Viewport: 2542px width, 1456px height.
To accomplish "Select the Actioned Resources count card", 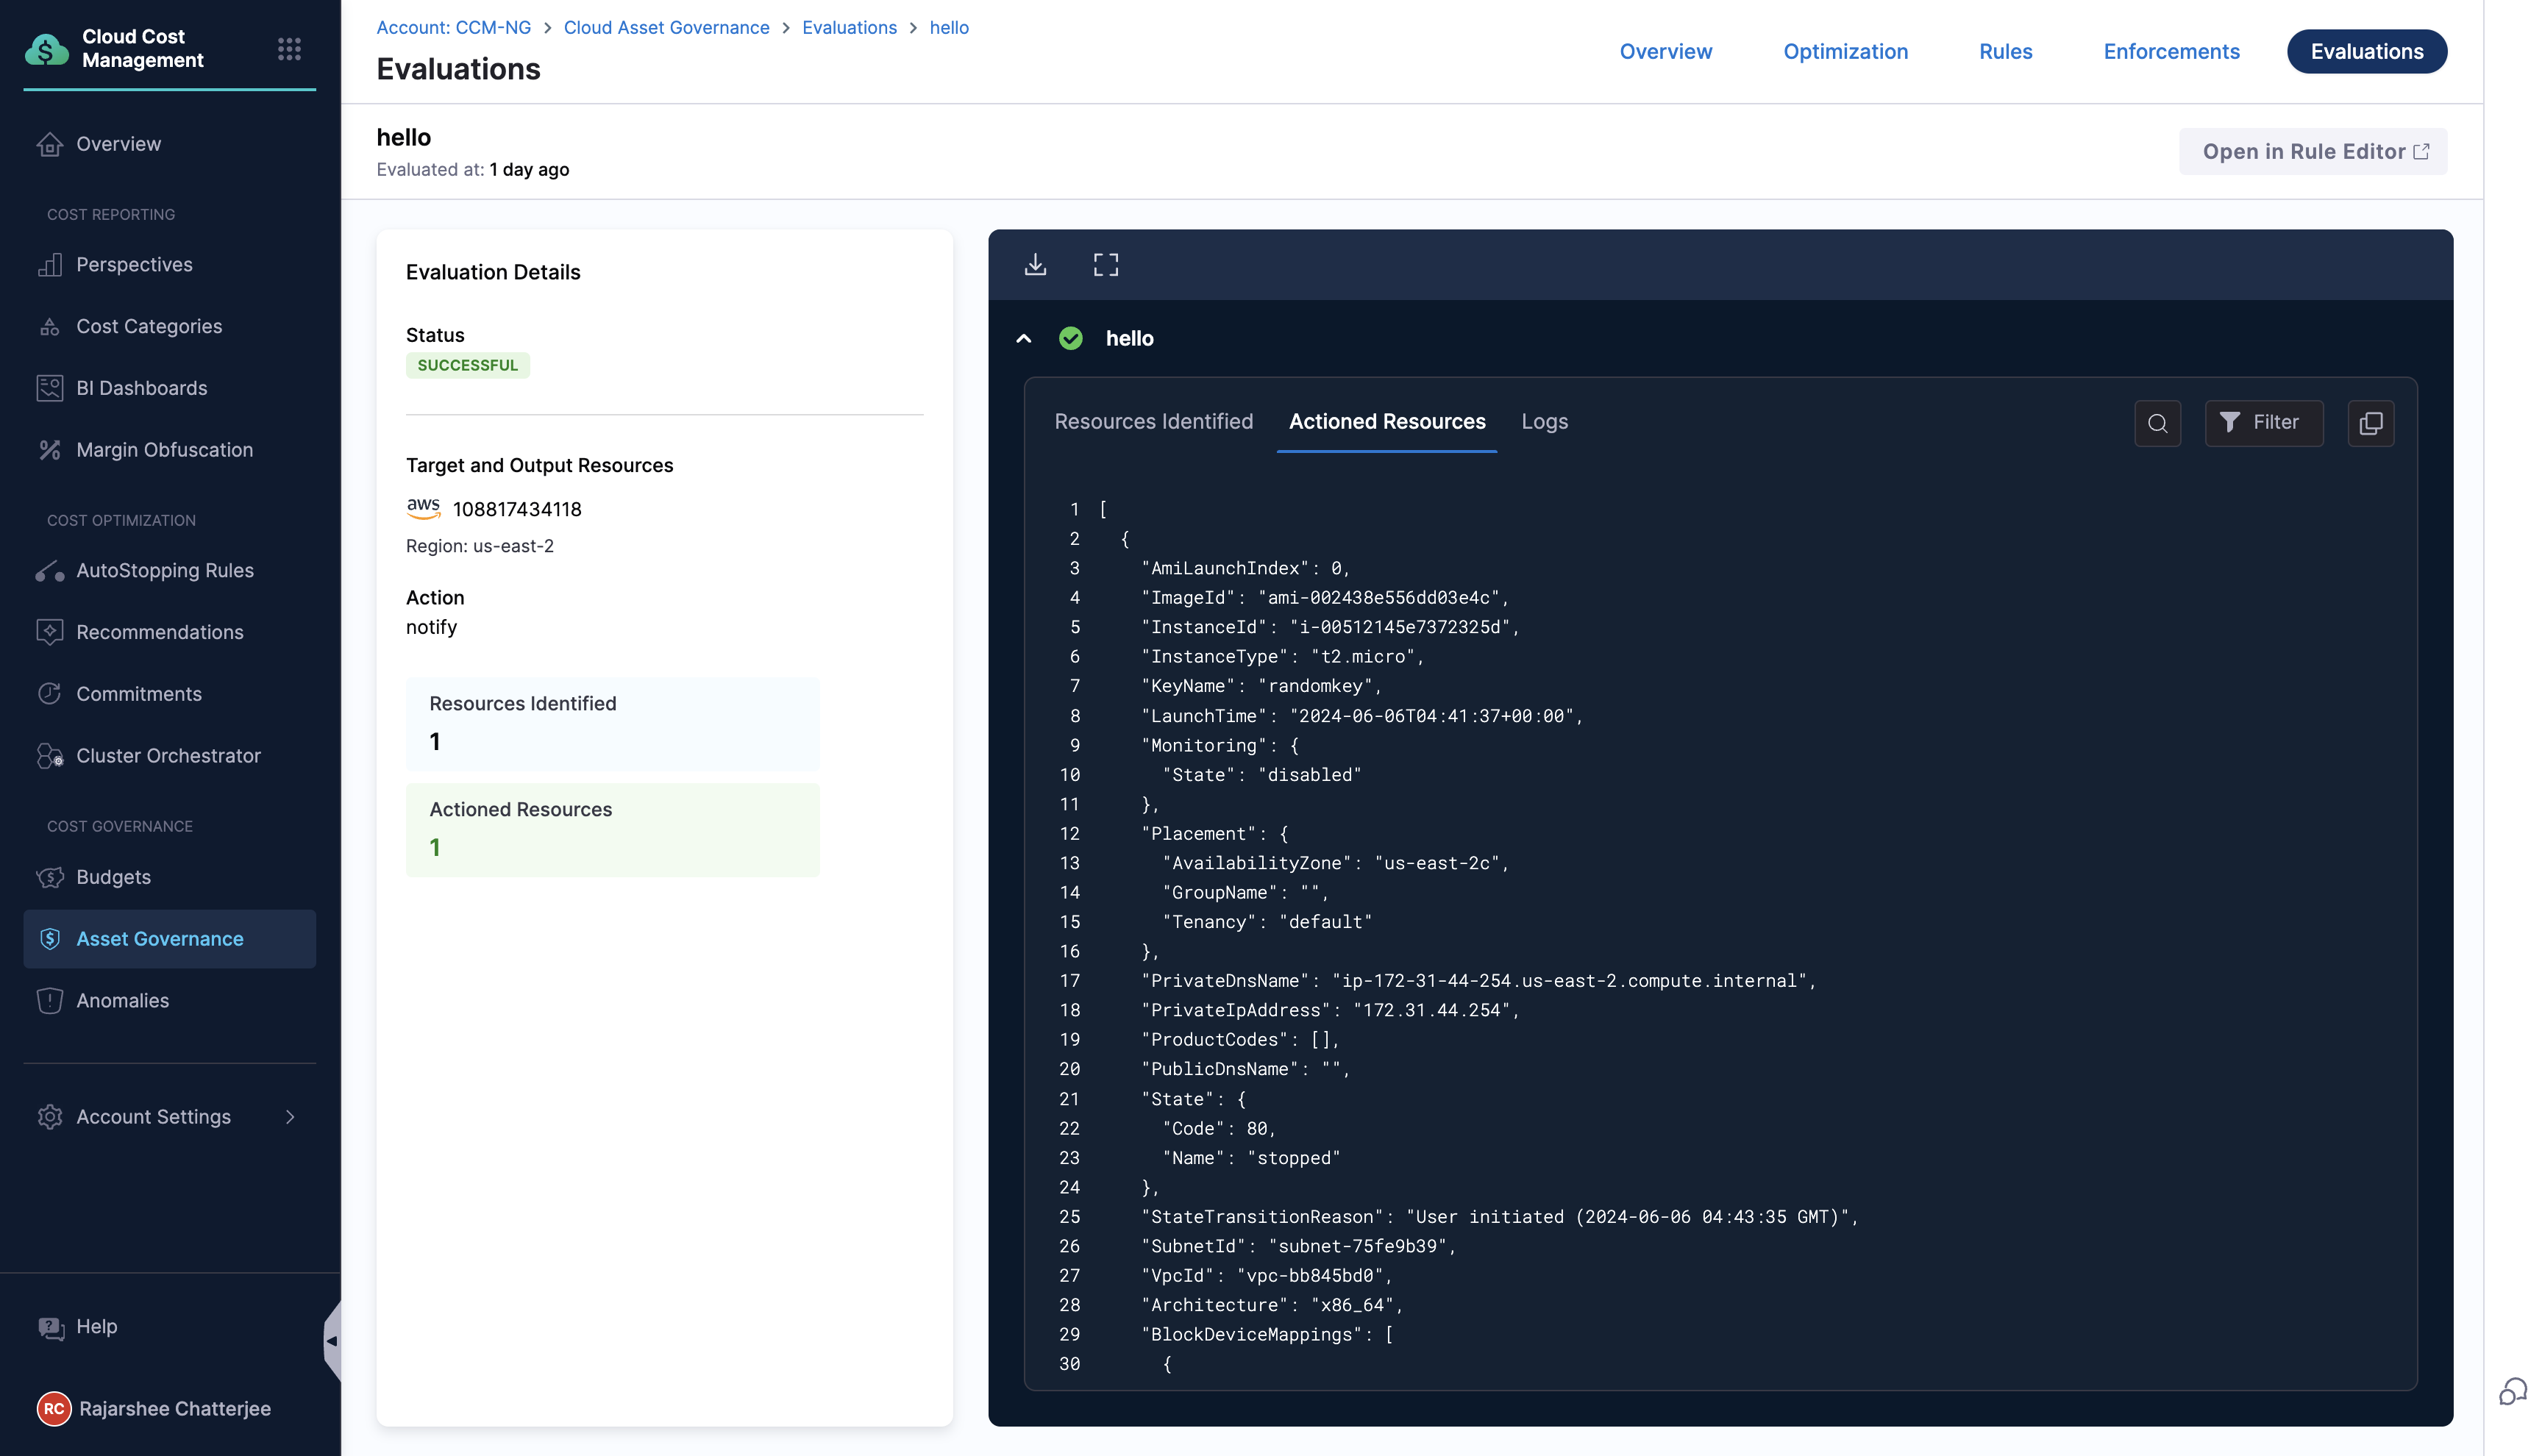I will click(x=612, y=829).
